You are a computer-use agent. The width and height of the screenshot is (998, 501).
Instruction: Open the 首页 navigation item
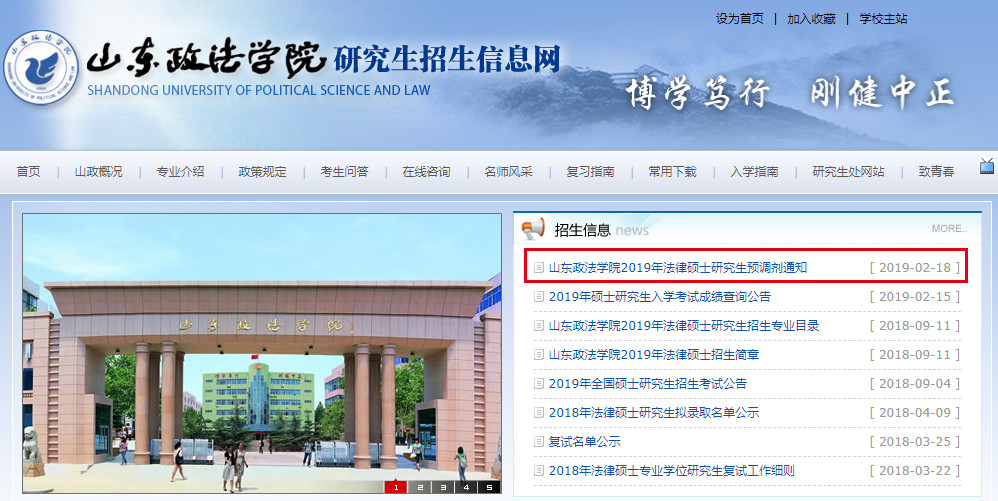tap(29, 171)
